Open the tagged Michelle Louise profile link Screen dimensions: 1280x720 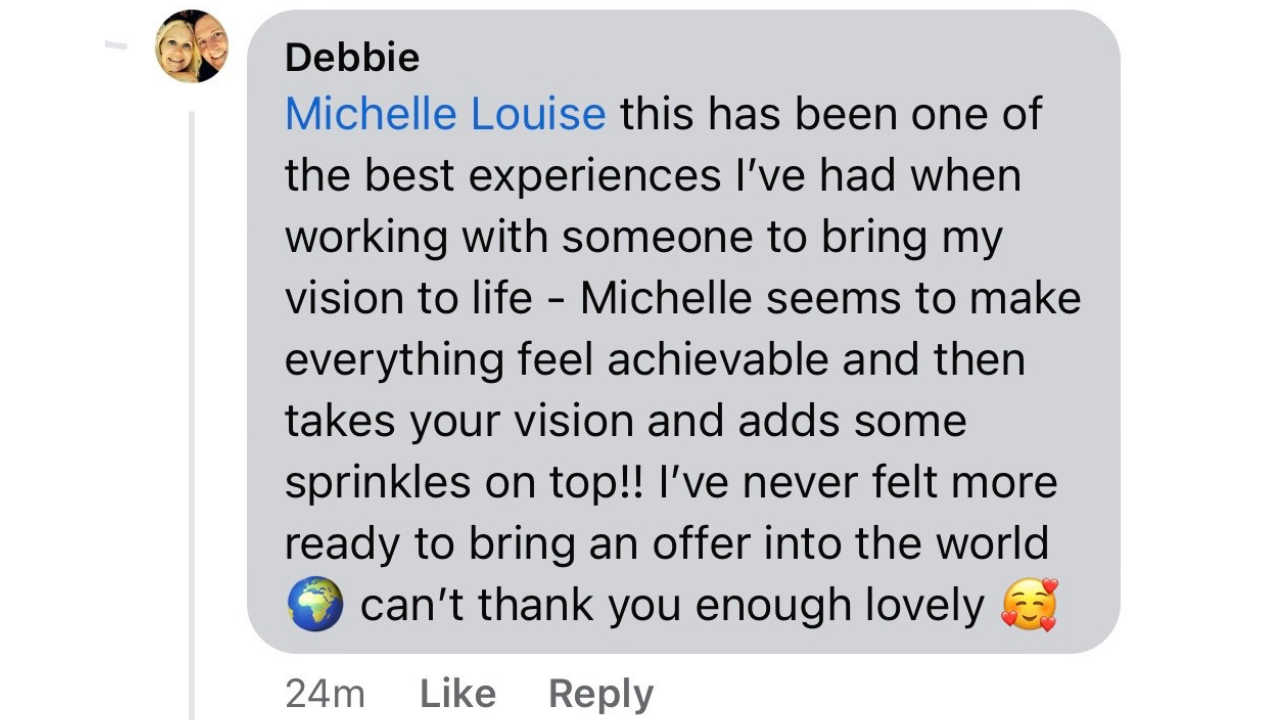(445, 115)
